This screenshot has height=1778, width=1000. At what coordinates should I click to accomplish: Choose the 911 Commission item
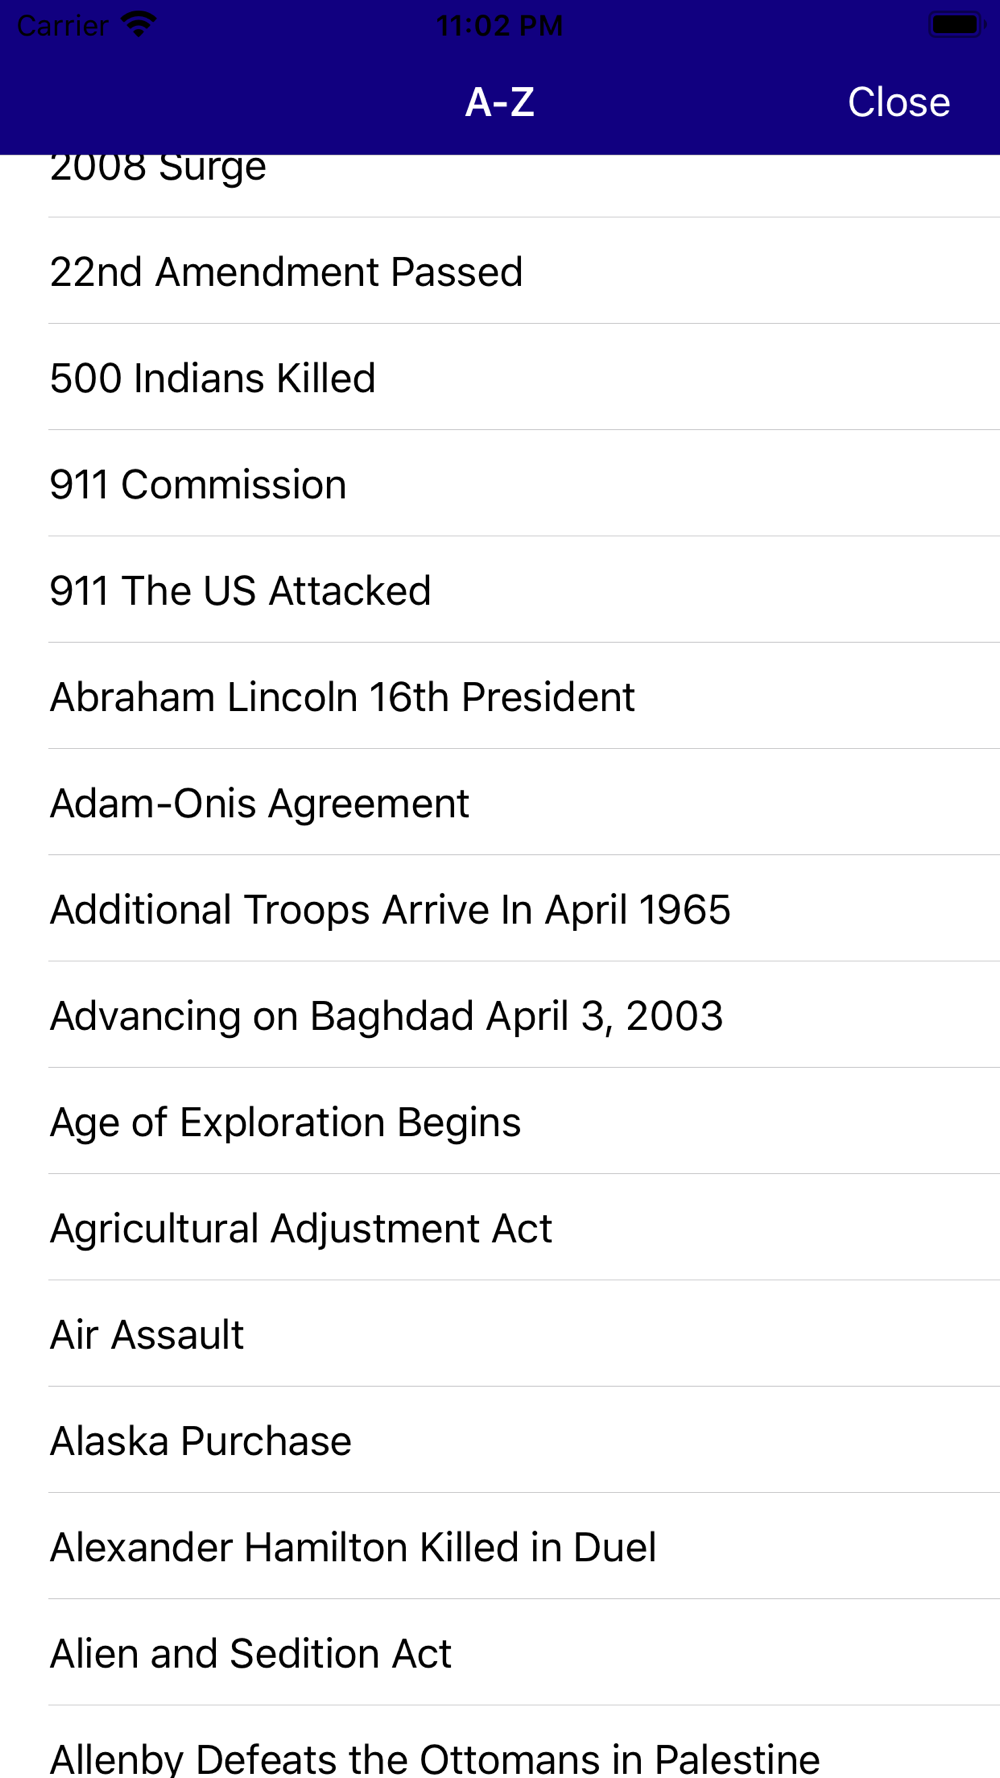[198, 485]
